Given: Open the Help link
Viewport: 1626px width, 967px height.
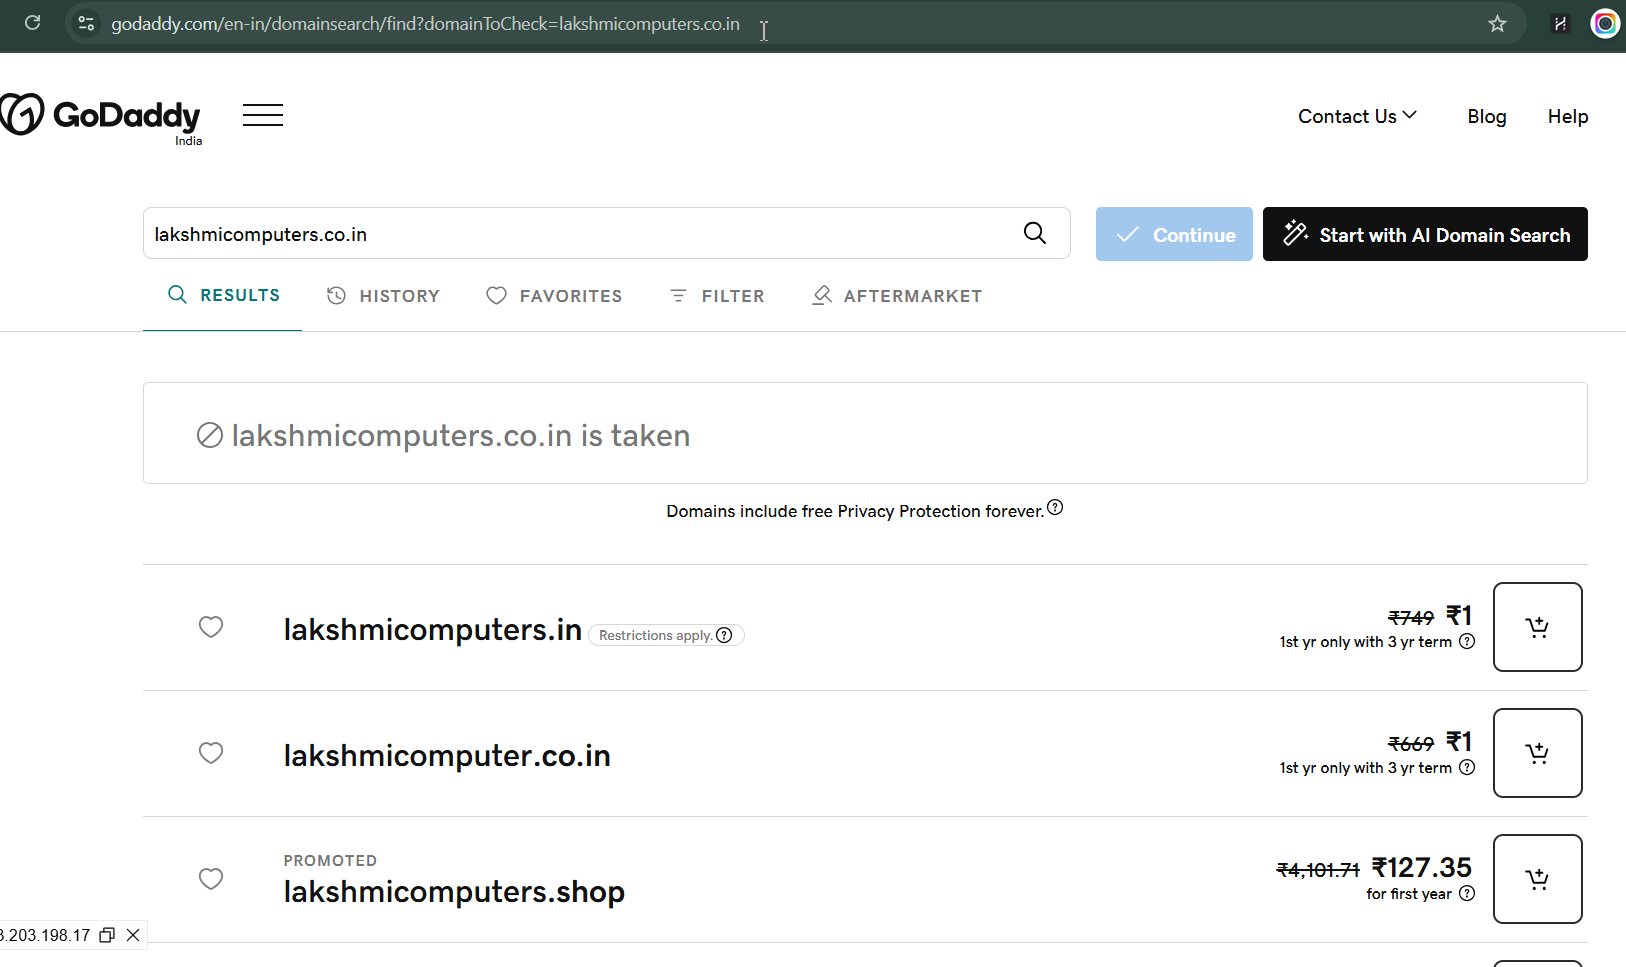Looking at the screenshot, I should [1567, 116].
